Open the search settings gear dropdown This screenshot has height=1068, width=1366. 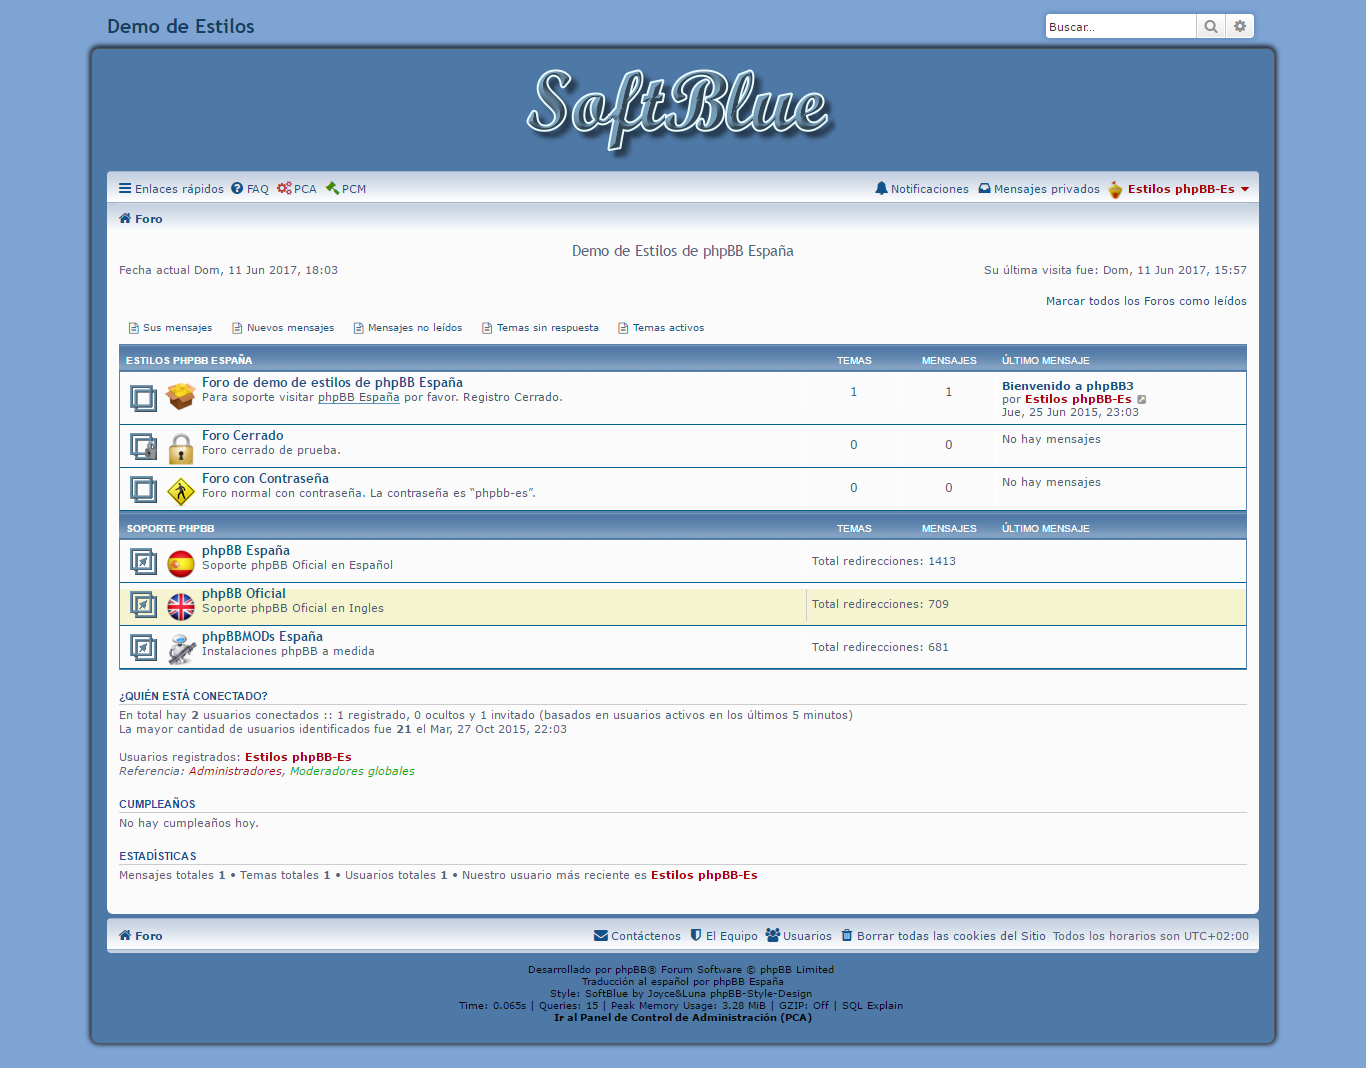(1239, 26)
